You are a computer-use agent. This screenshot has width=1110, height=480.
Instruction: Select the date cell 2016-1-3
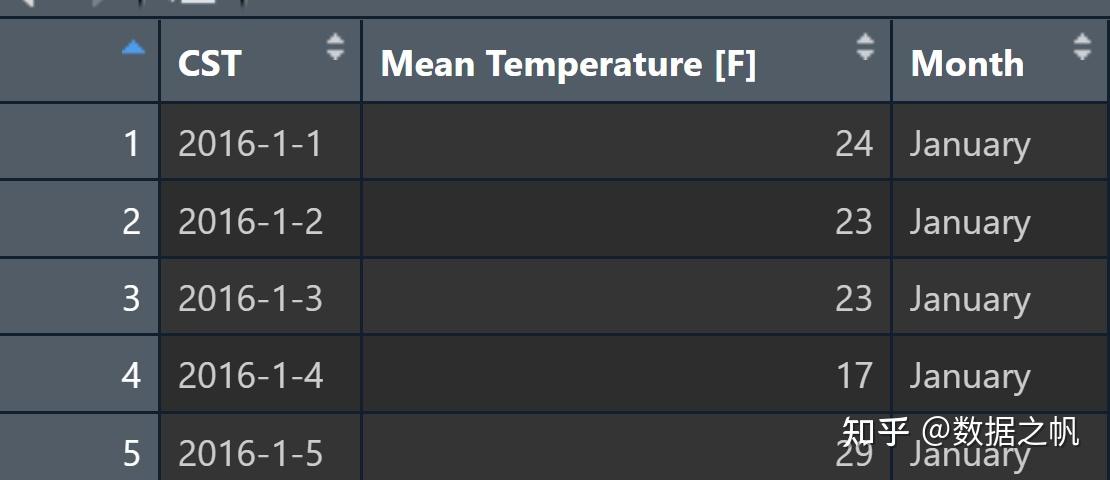pos(250,298)
